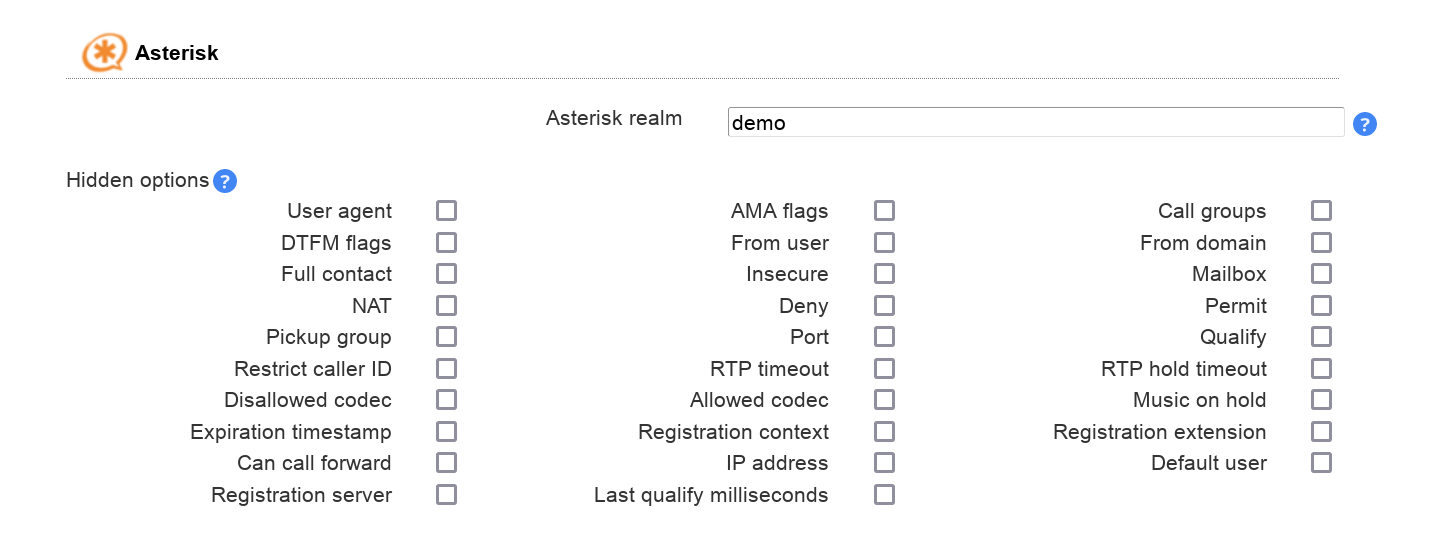Select the Allowed codec checkbox
The width and height of the screenshot is (1454, 546).
click(884, 400)
